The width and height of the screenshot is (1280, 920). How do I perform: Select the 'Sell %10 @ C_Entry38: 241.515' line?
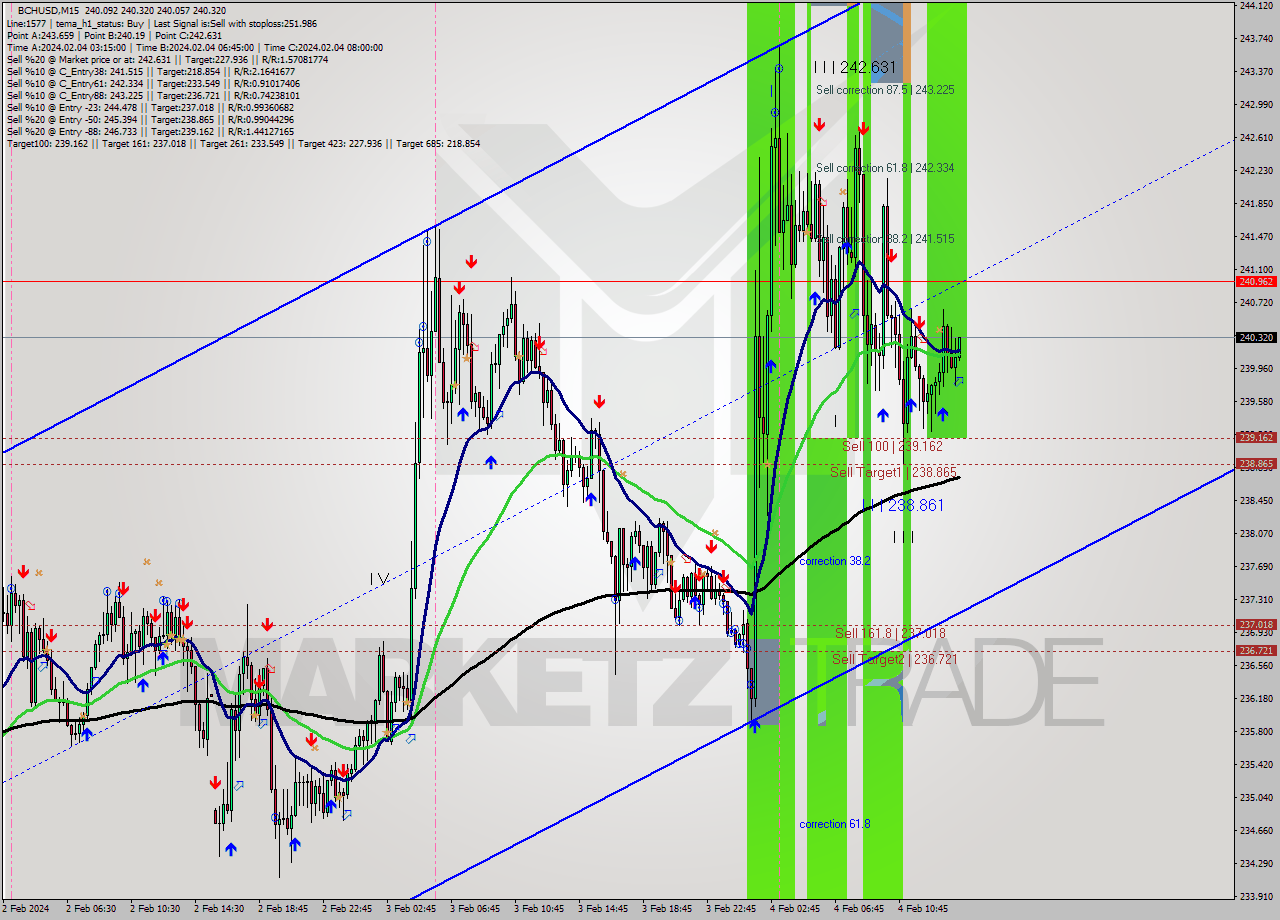[150, 71]
